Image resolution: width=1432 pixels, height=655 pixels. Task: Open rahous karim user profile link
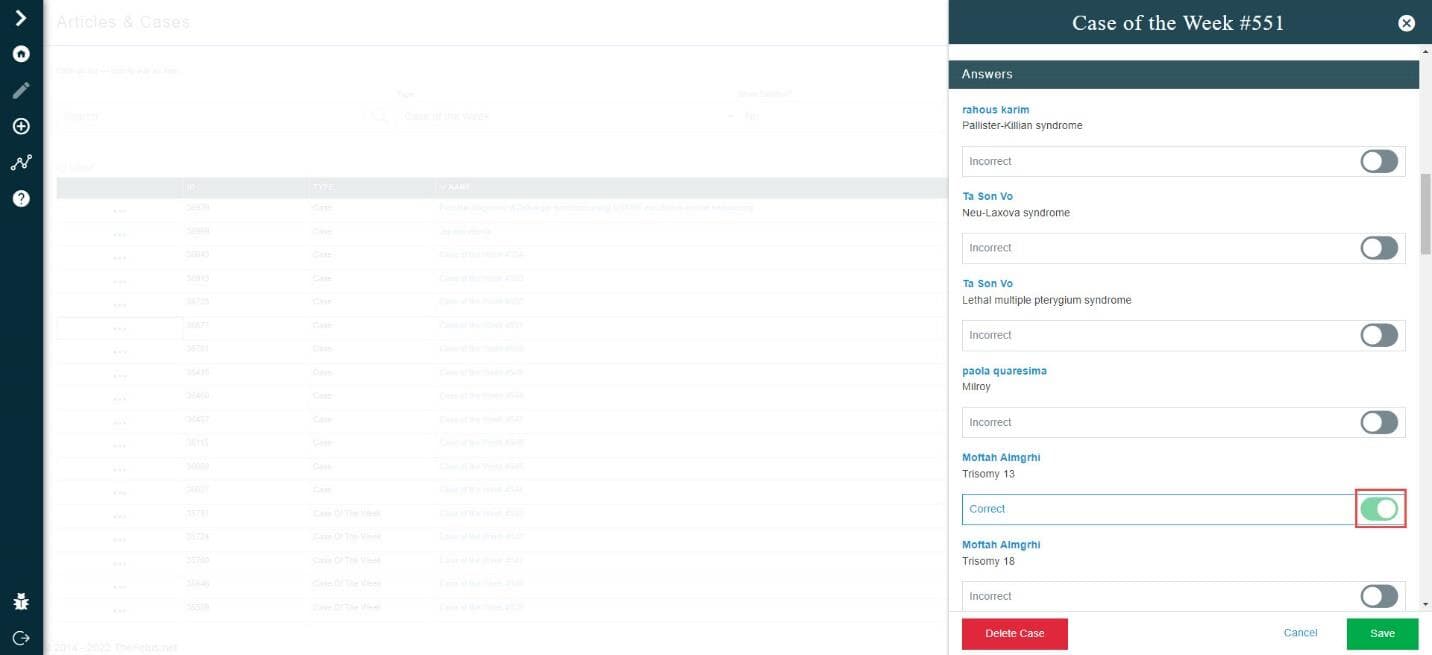pos(995,109)
